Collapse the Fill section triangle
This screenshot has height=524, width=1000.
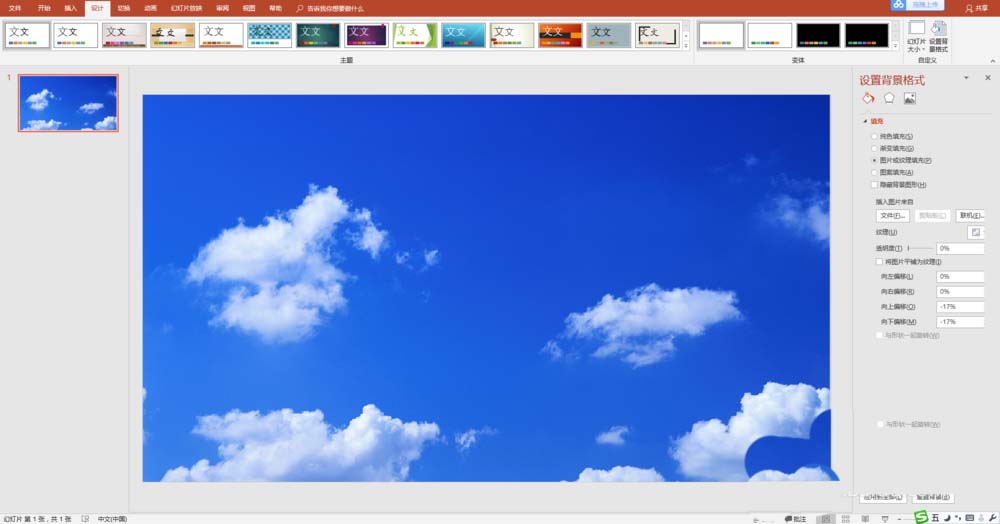(865, 121)
